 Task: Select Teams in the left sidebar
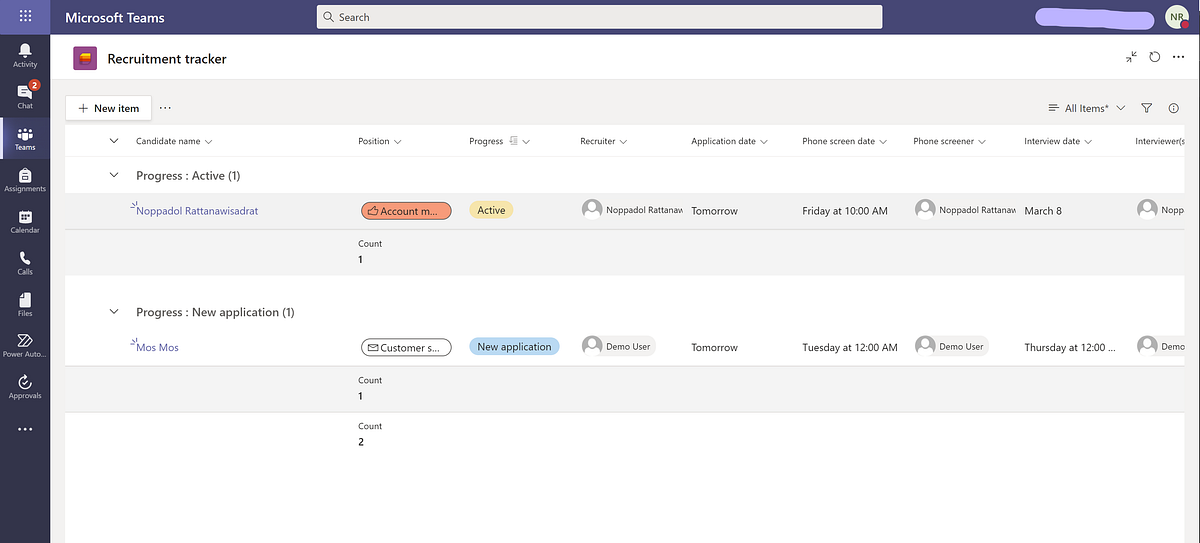coord(25,139)
